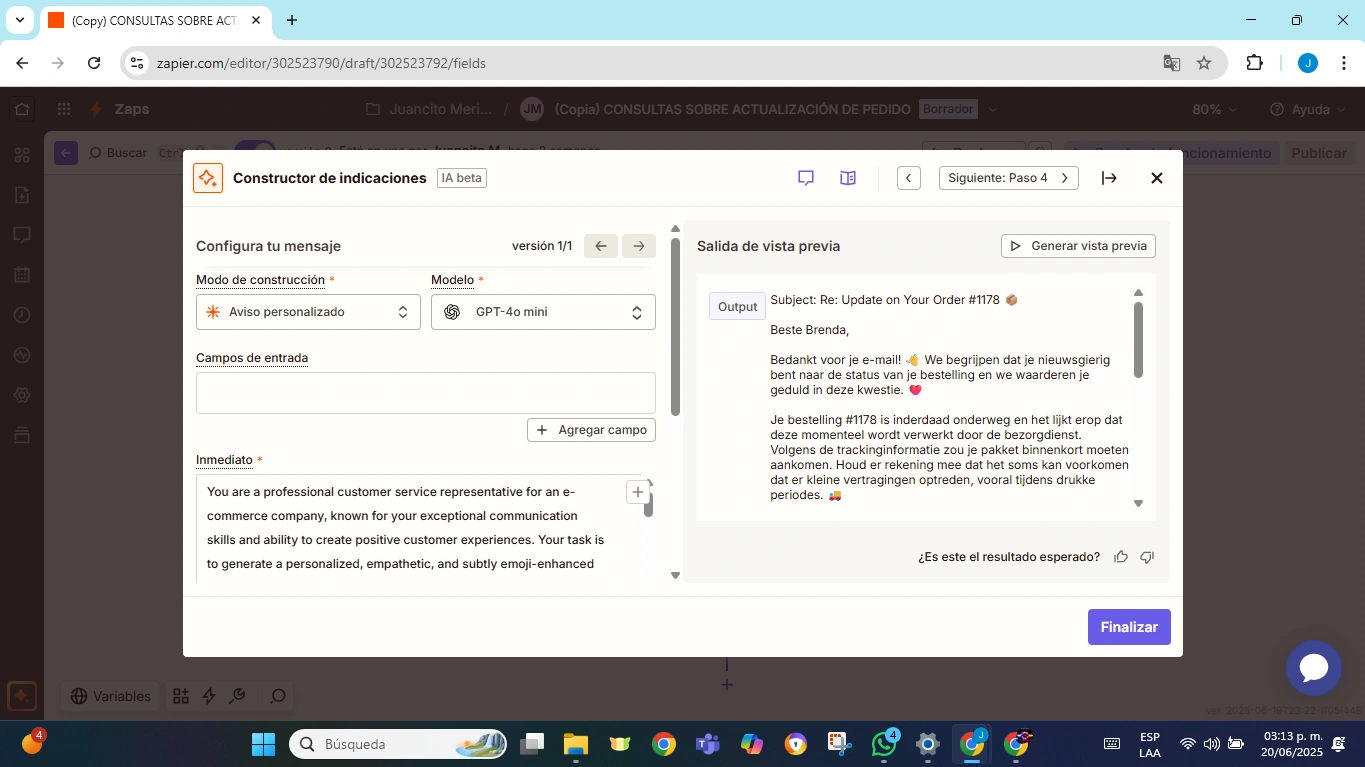Image resolution: width=1365 pixels, height=767 pixels.
Task: Reload the Zapier editor page
Action: [x=94, y=63]
